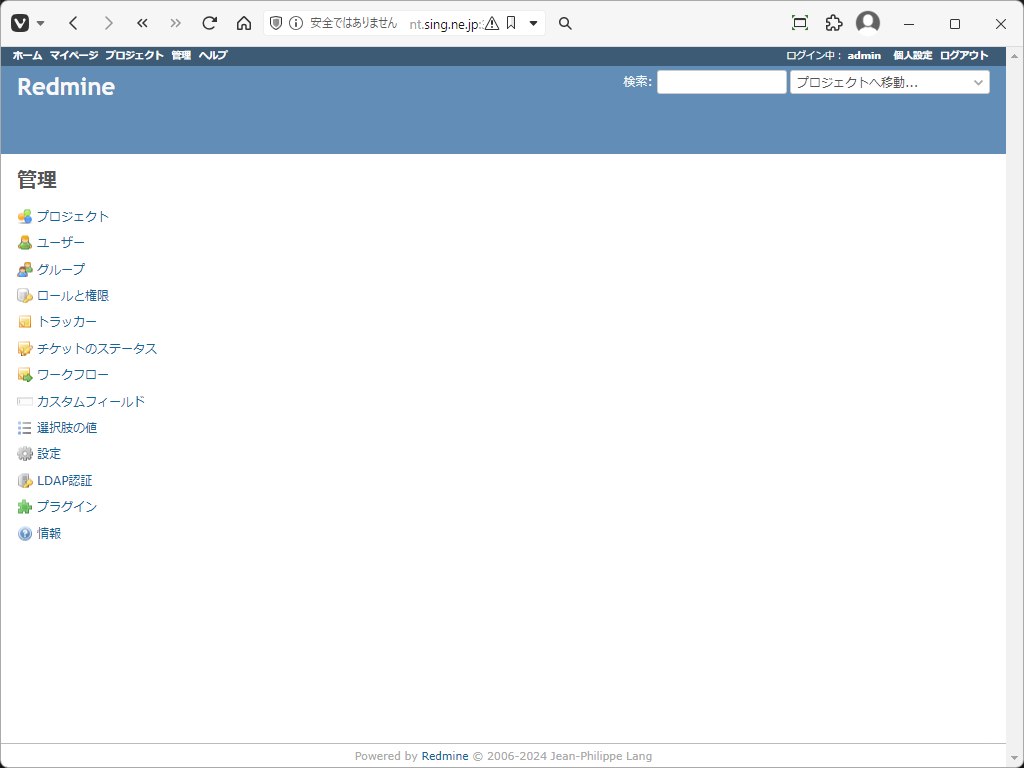Click the issue status icon beside チケットのステータス
The height and width of the screenshot is (768, 1024).
[25, 349]
